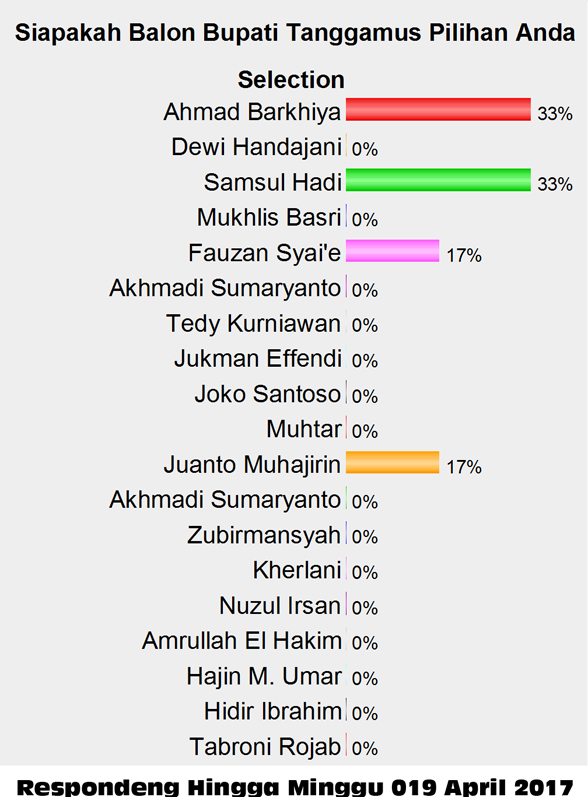The image size is (588, 797).
Task: Click the green Samsul Hadi bar
Action: pos(438,180)
